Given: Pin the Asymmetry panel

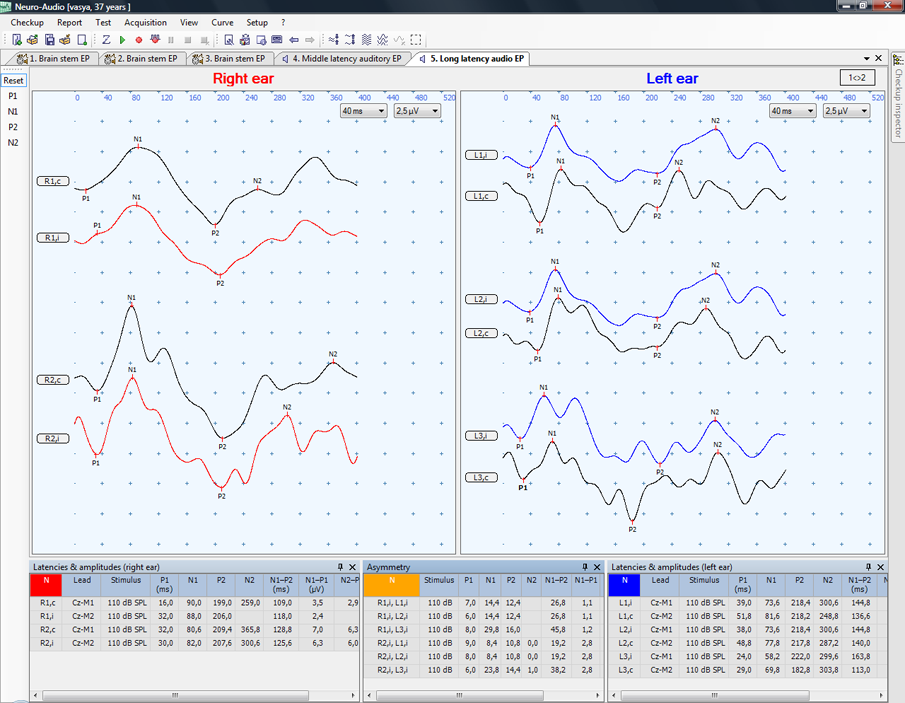Looking at the screenshot, I should (x=585, y=567).
